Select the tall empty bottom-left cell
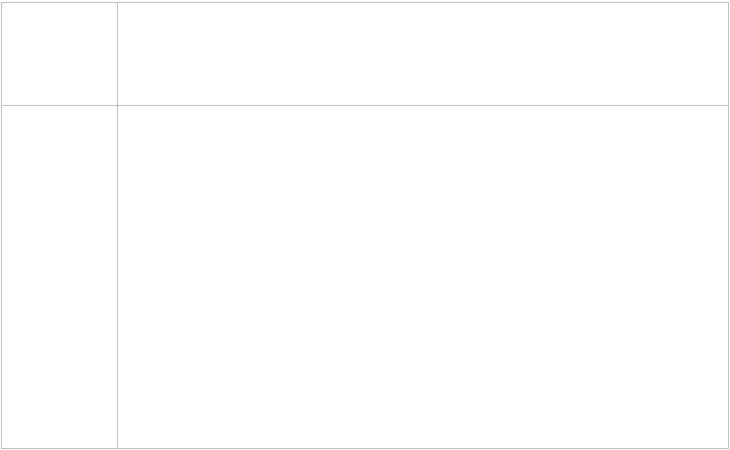 click(x=60, y=277)
